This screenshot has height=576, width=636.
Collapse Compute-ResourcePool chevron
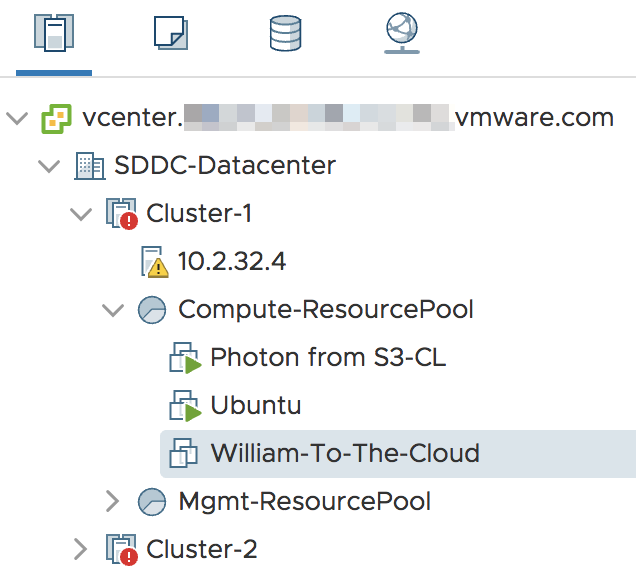112,309
